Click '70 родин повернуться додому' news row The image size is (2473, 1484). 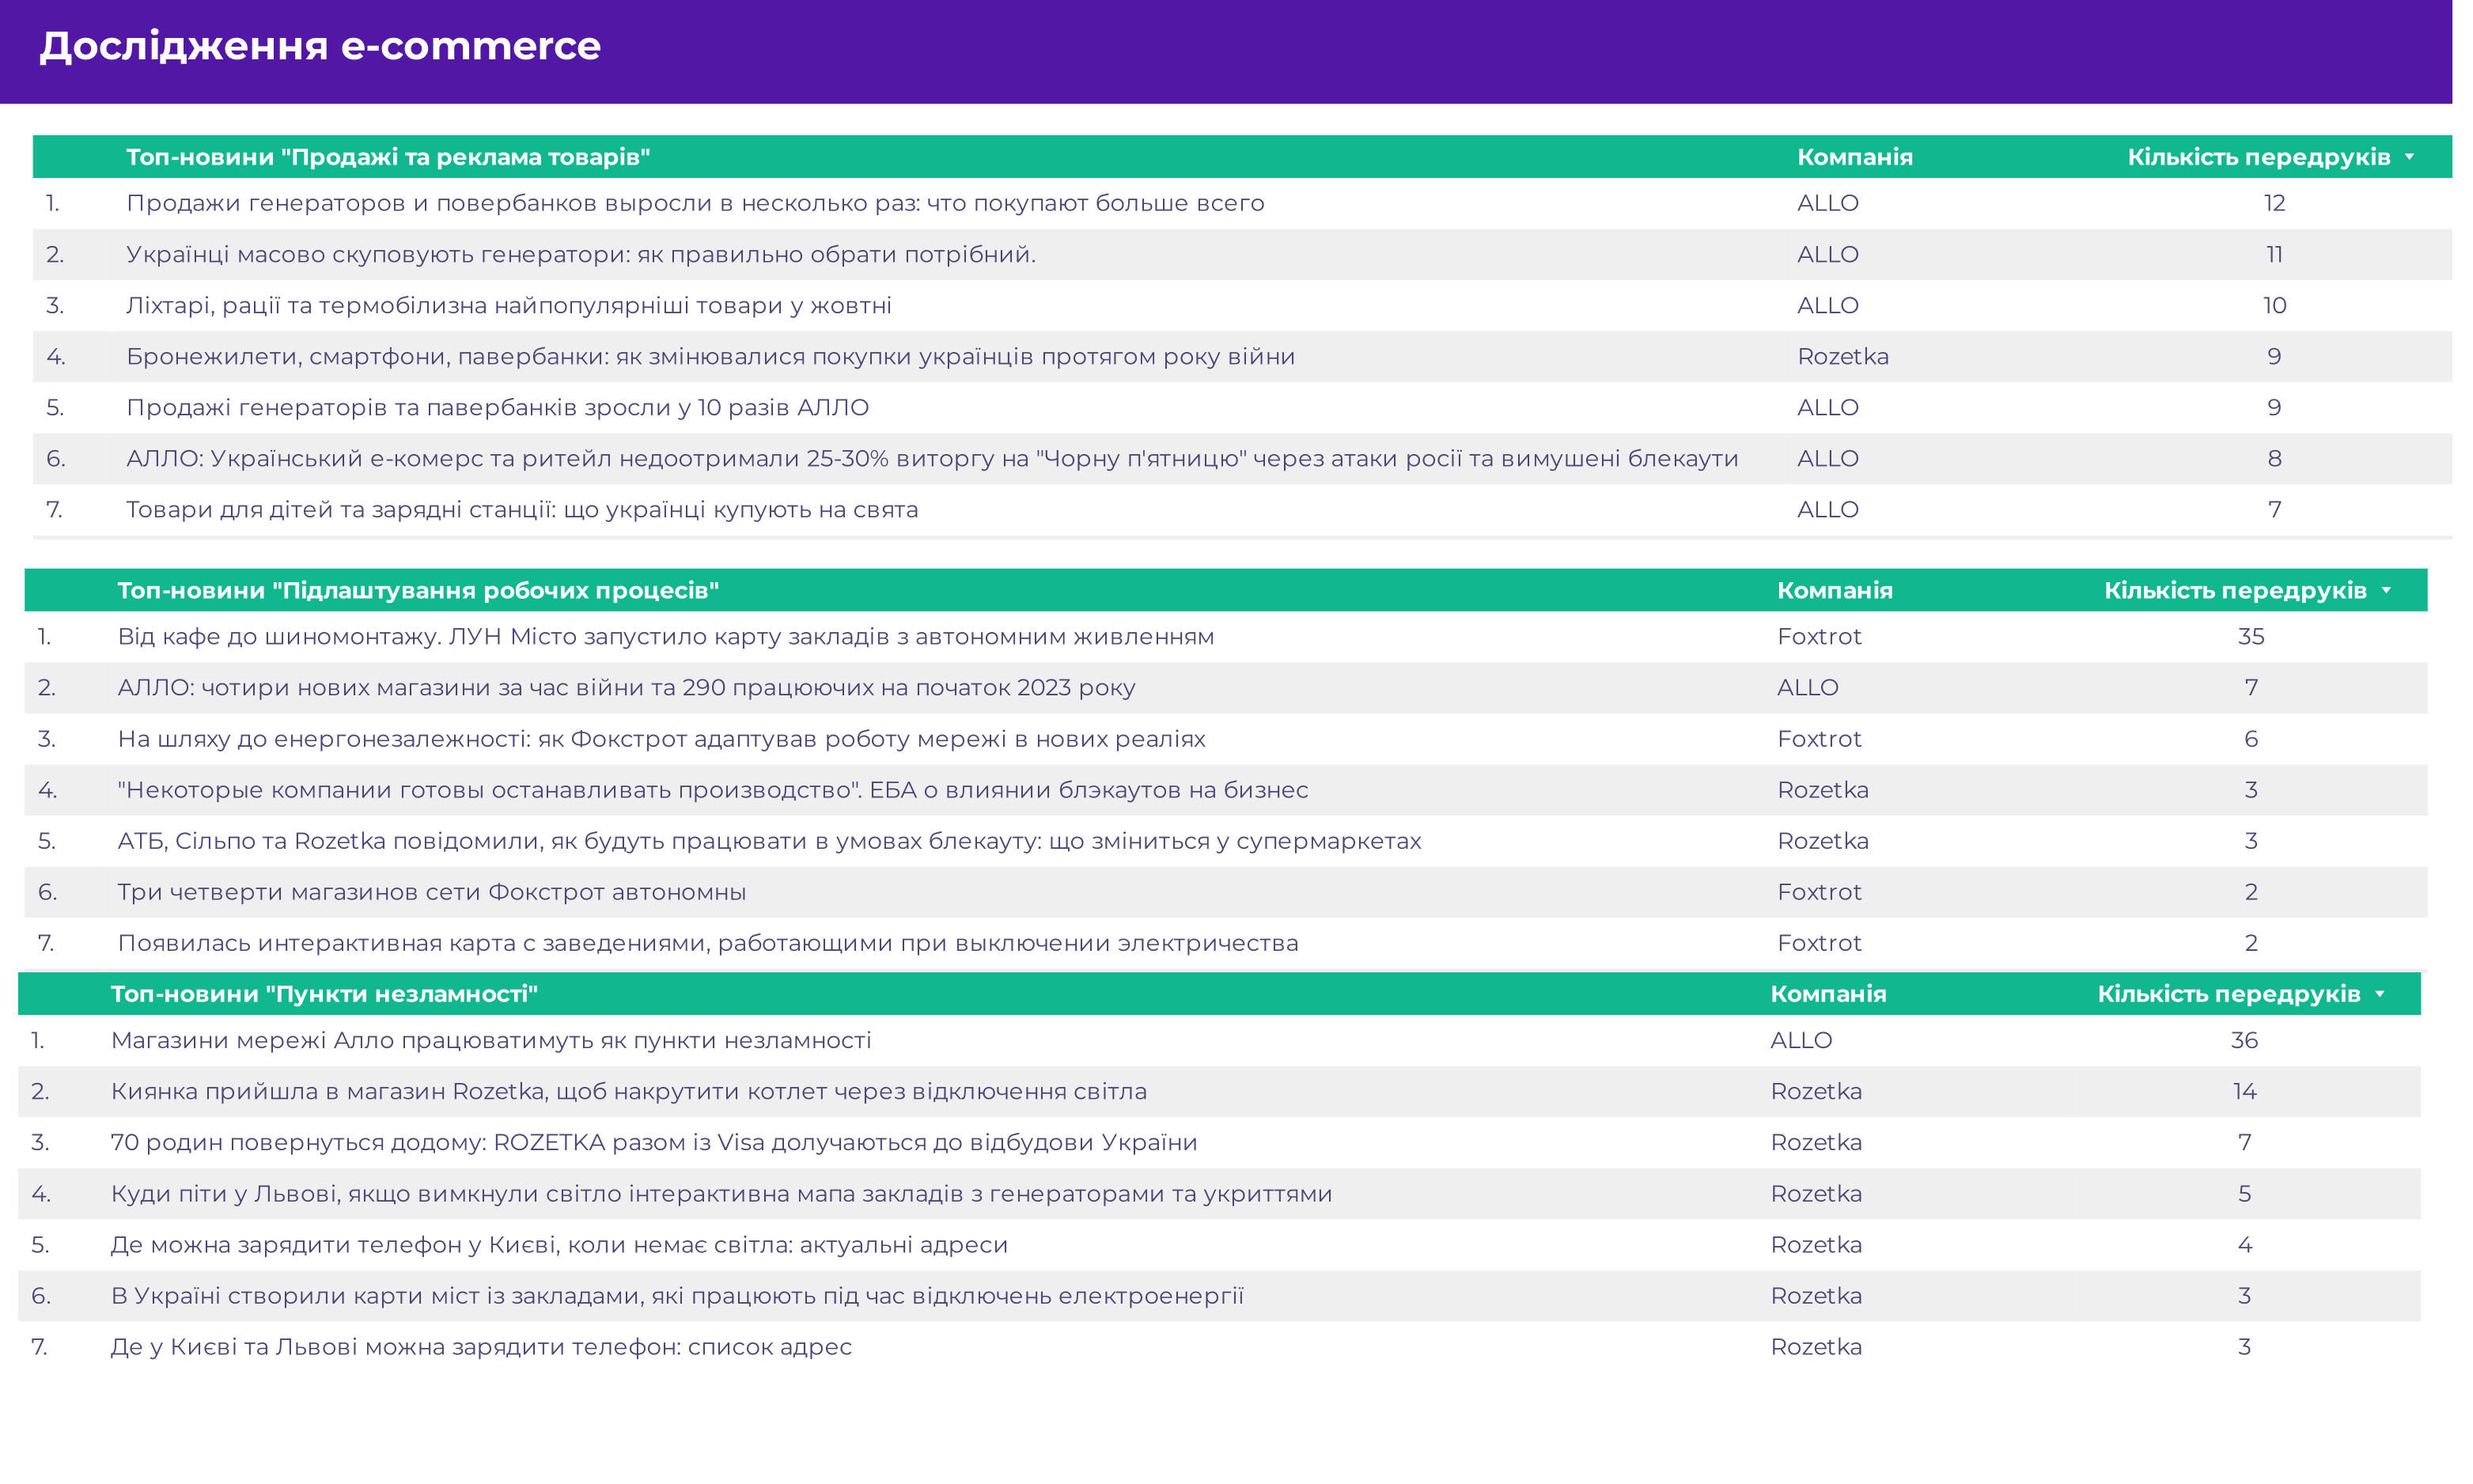pos(653,1142)
